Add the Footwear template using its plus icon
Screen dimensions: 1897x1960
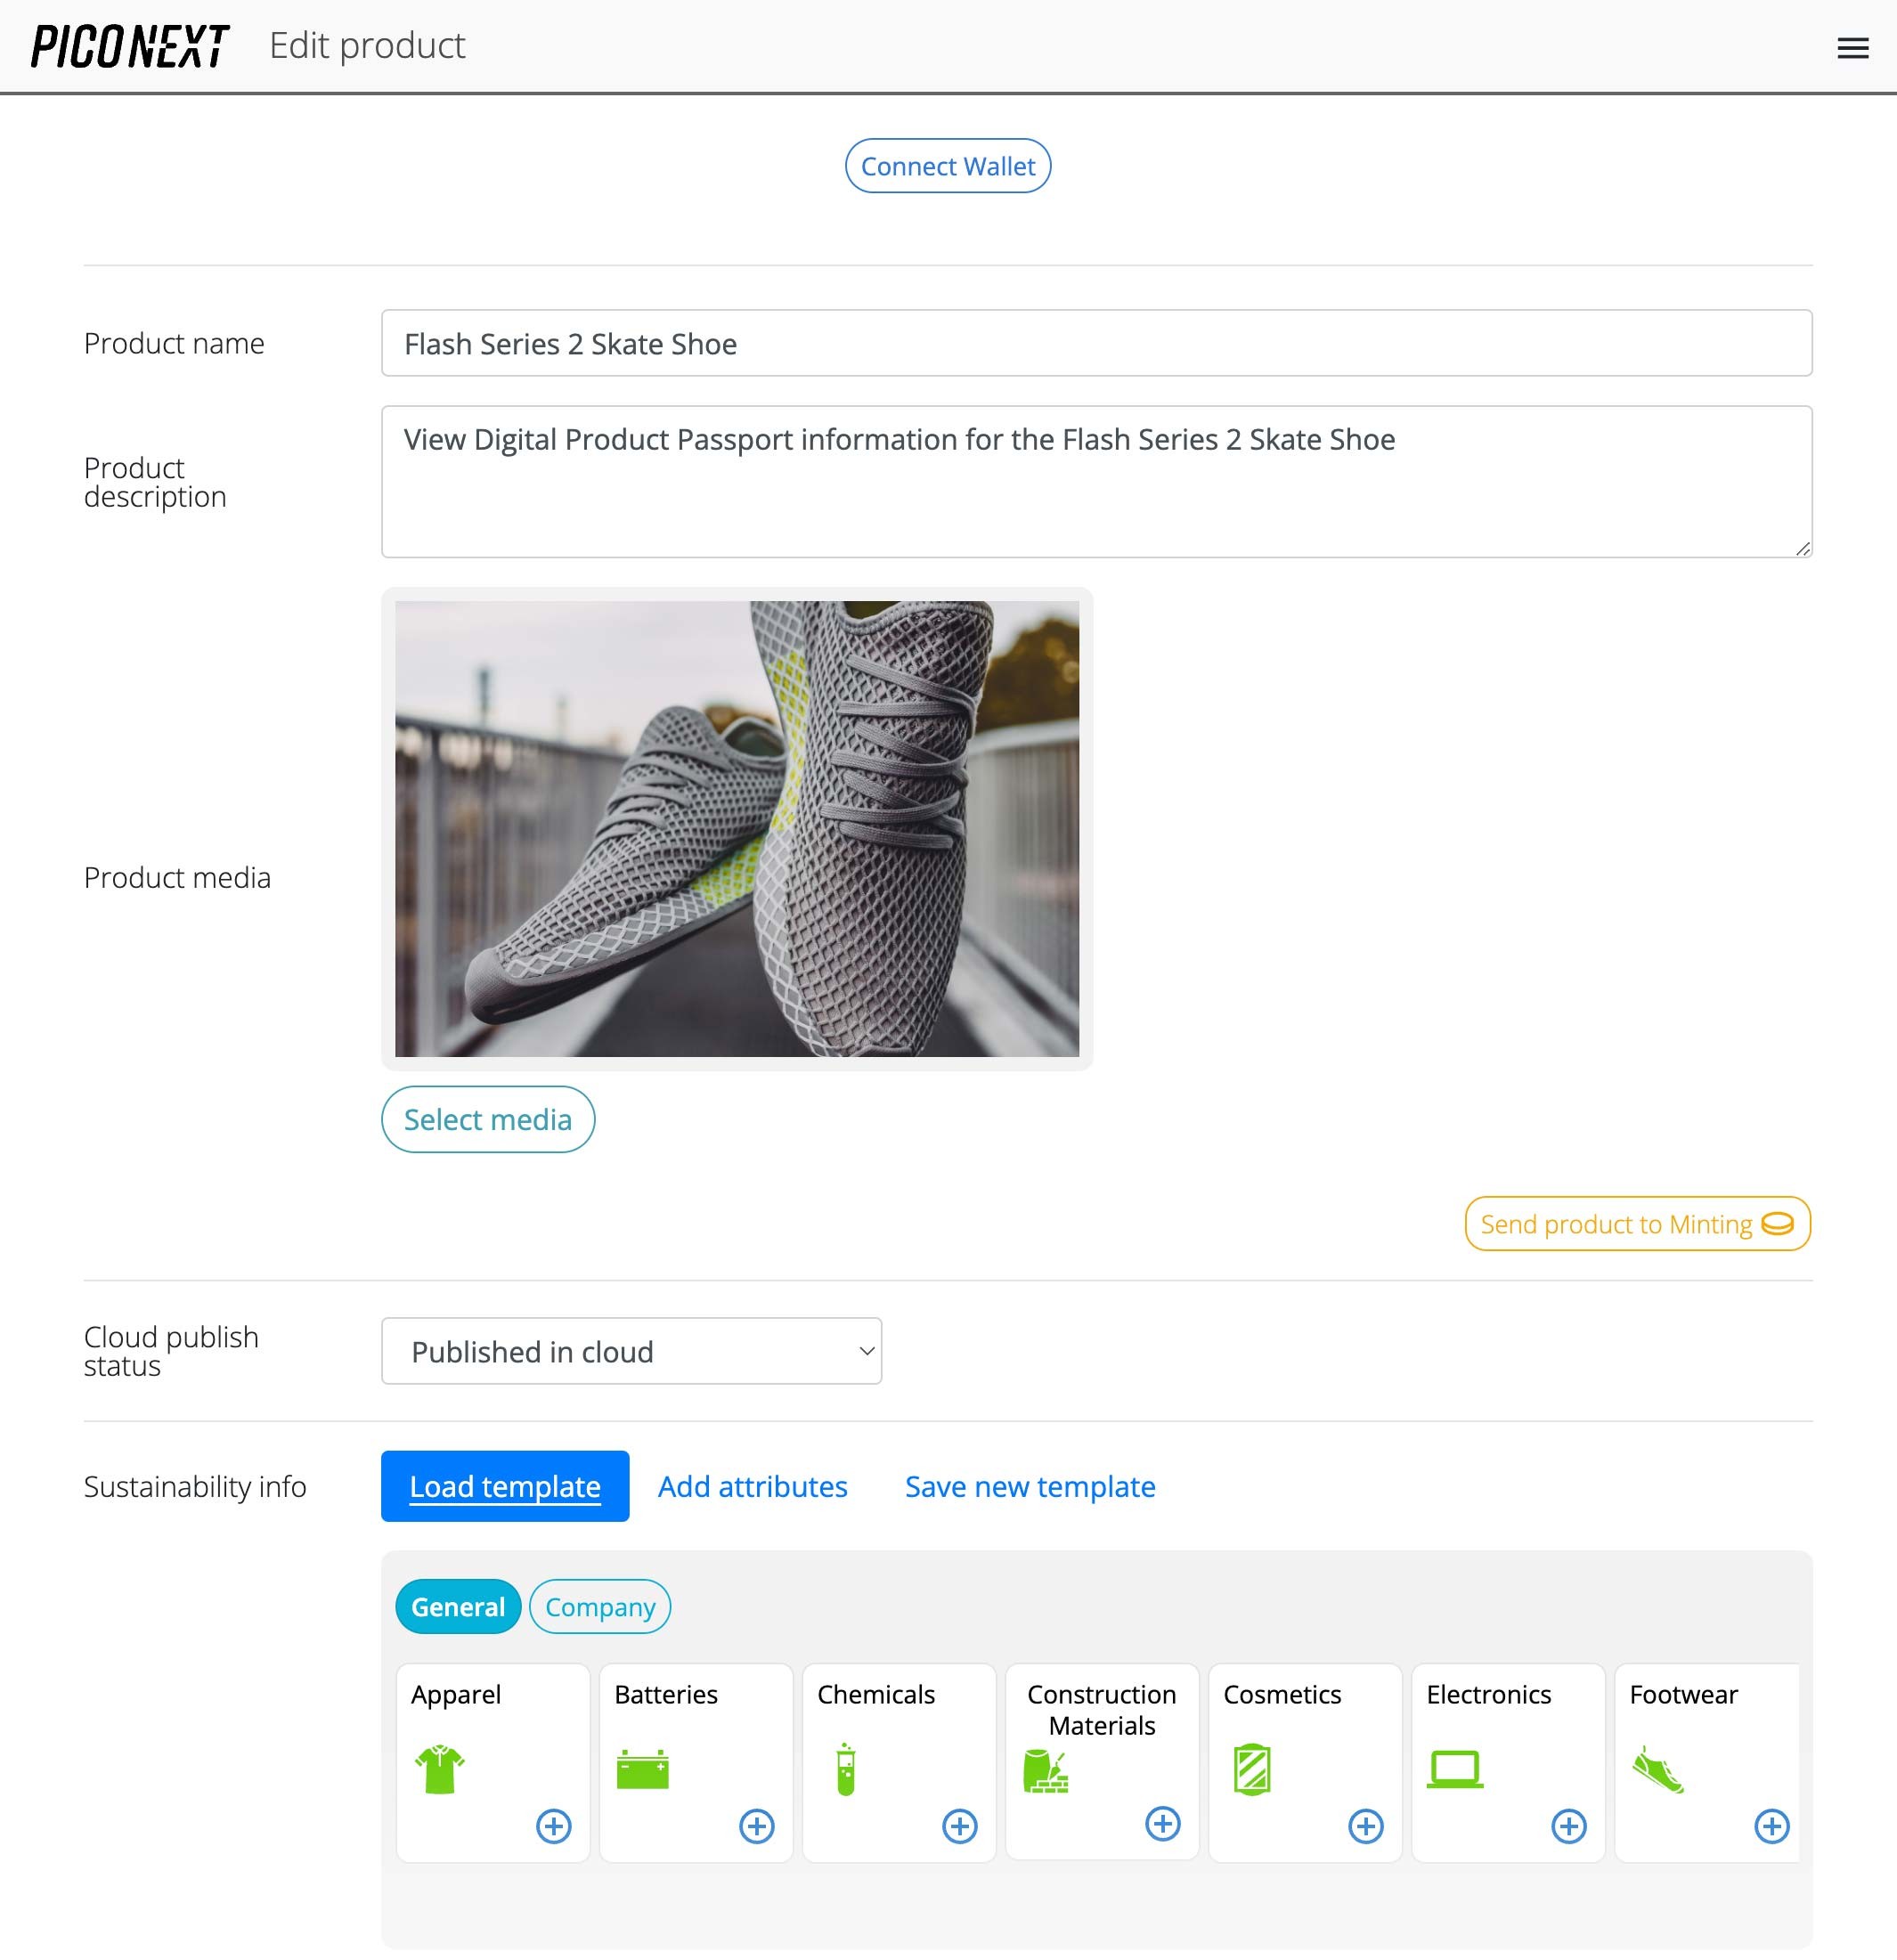tap(1770, 1826)
